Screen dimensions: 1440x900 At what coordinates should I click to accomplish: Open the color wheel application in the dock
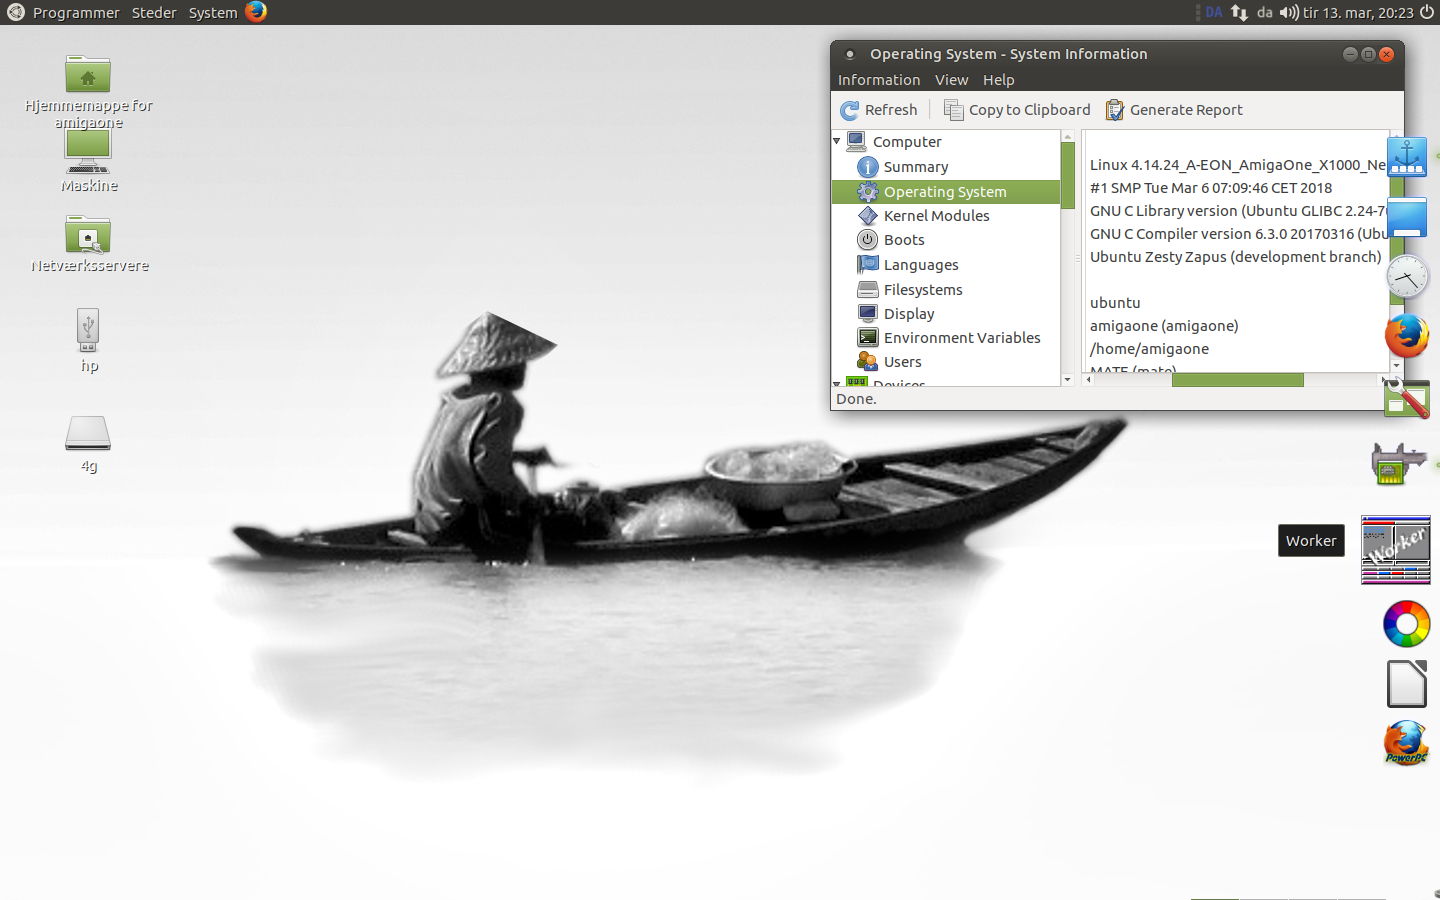tap(1406, 625)
